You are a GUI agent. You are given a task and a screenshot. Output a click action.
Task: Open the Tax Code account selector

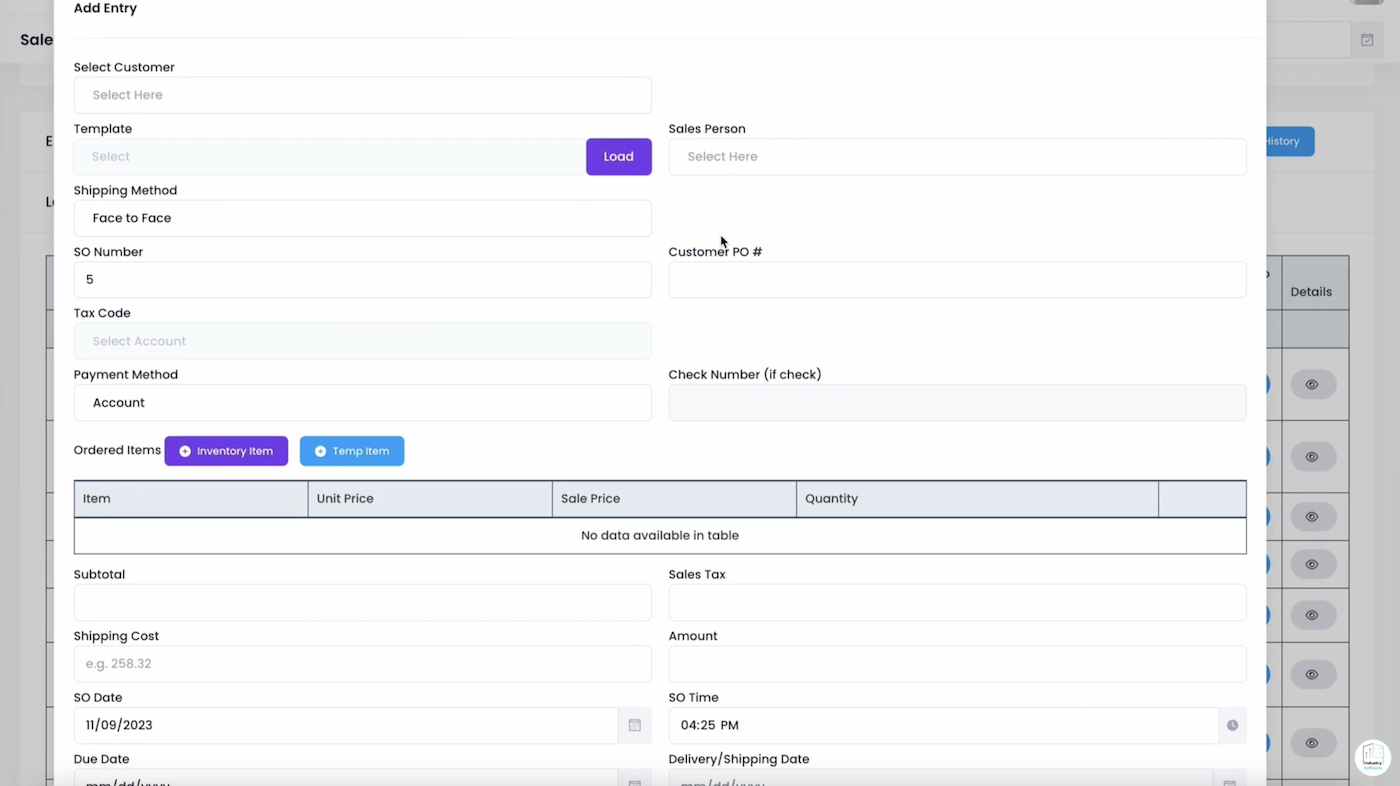click(x=362, y=340)
